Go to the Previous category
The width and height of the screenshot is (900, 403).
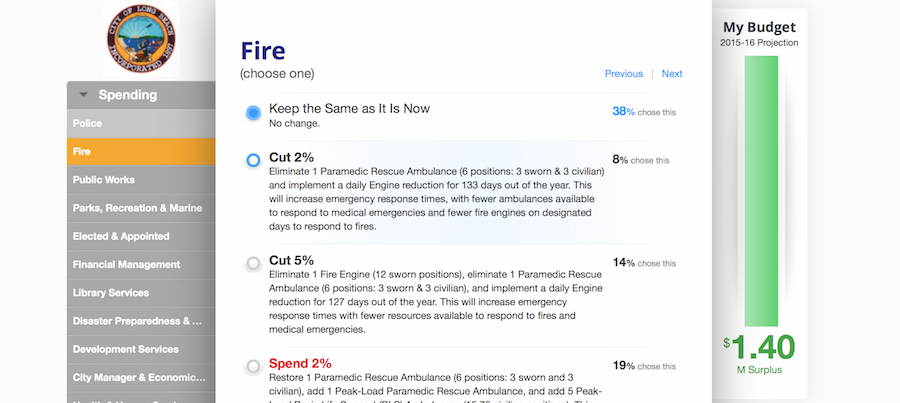tap(624, 74)
